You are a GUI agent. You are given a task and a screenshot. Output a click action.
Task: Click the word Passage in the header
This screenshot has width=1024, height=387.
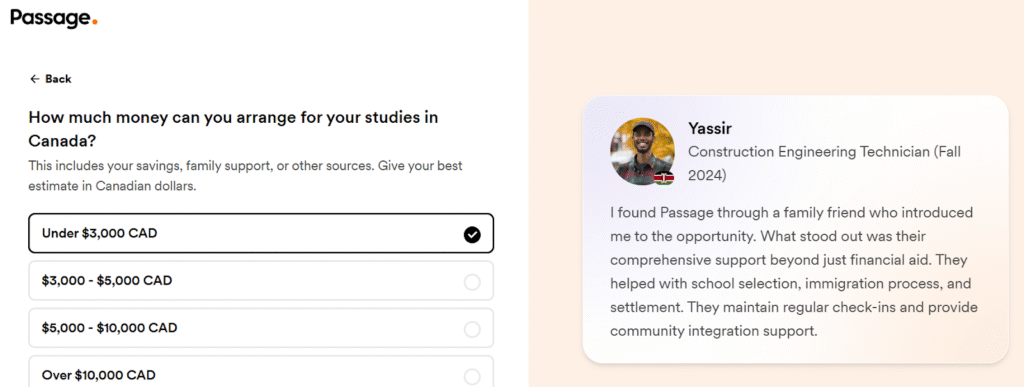coord(50,18)
